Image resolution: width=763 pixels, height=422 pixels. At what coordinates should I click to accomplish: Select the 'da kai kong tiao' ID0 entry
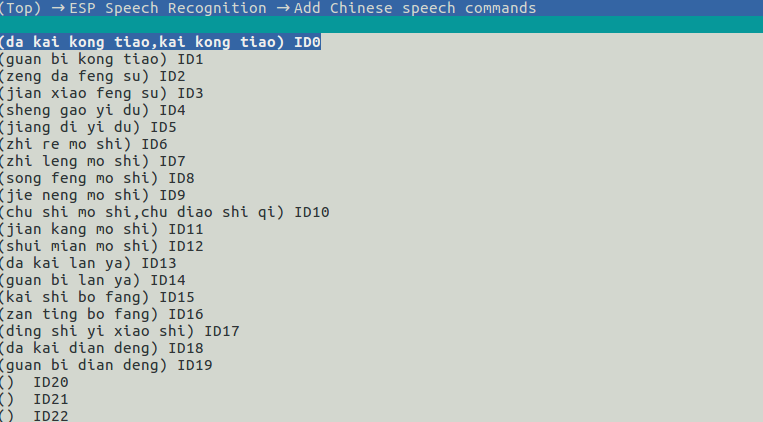[x=160, y=42]
